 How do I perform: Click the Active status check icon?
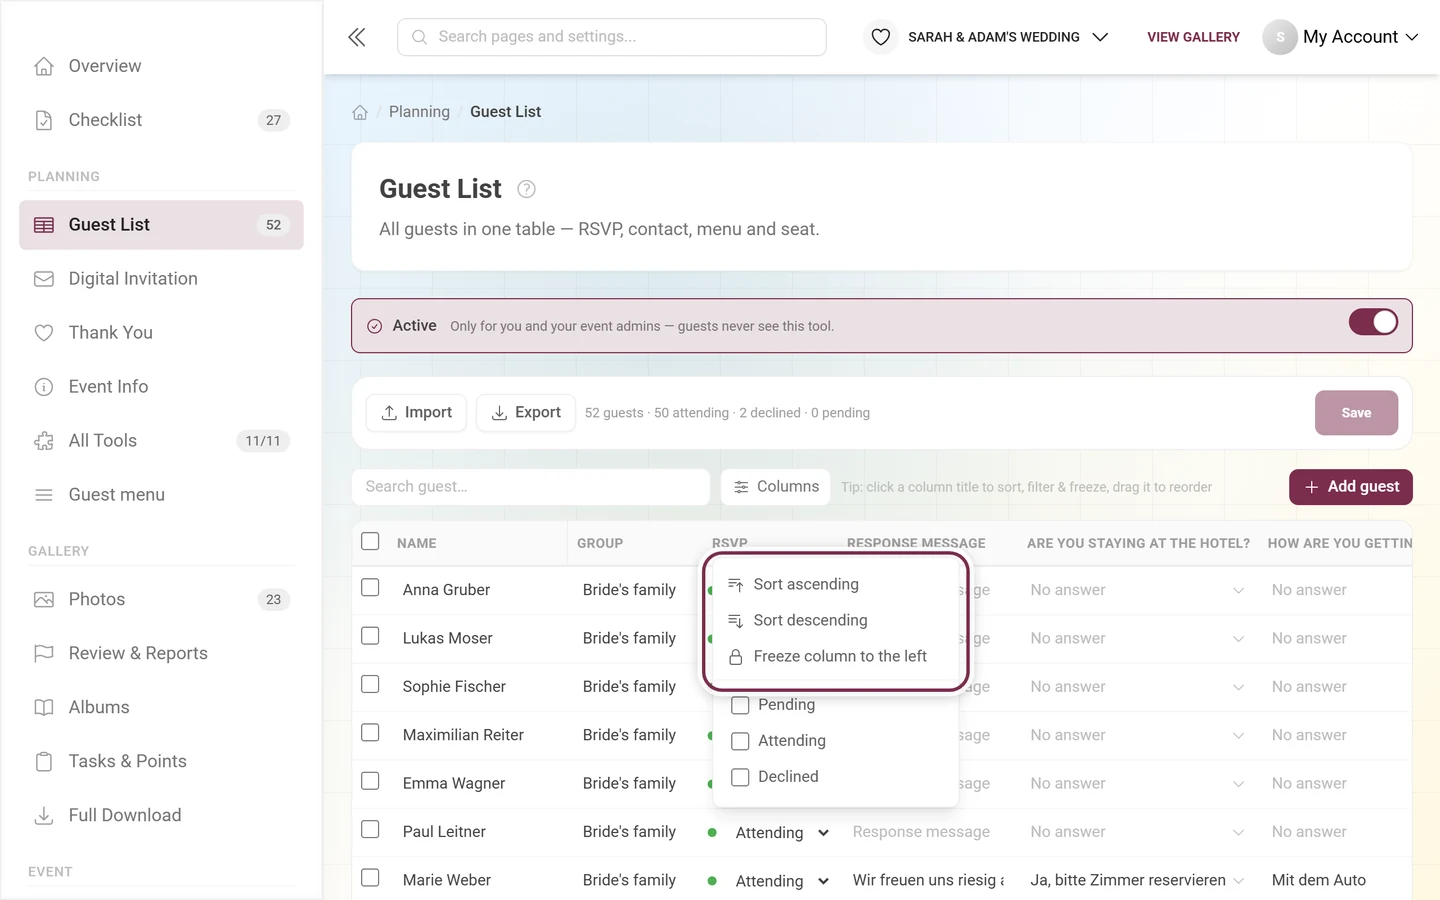375,326
